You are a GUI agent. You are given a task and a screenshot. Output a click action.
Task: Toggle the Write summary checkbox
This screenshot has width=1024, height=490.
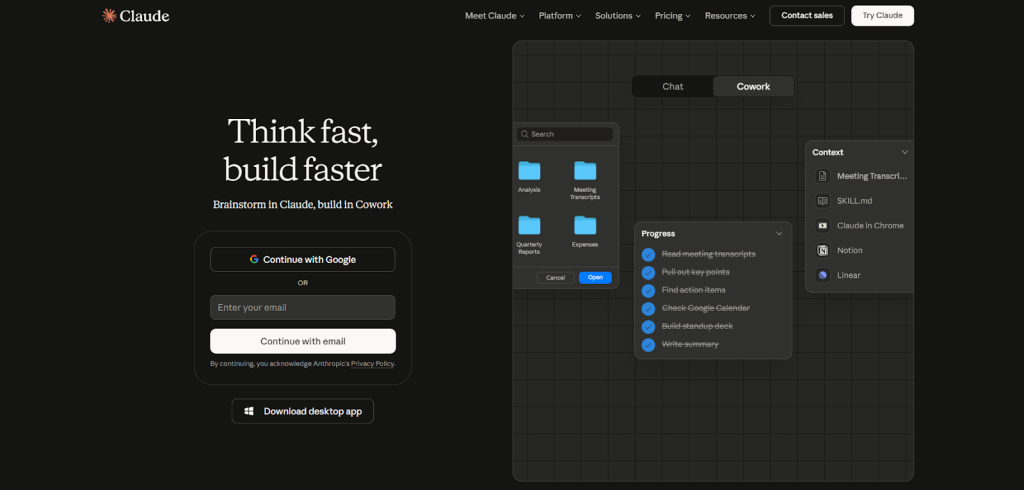(x=648, y=344)
